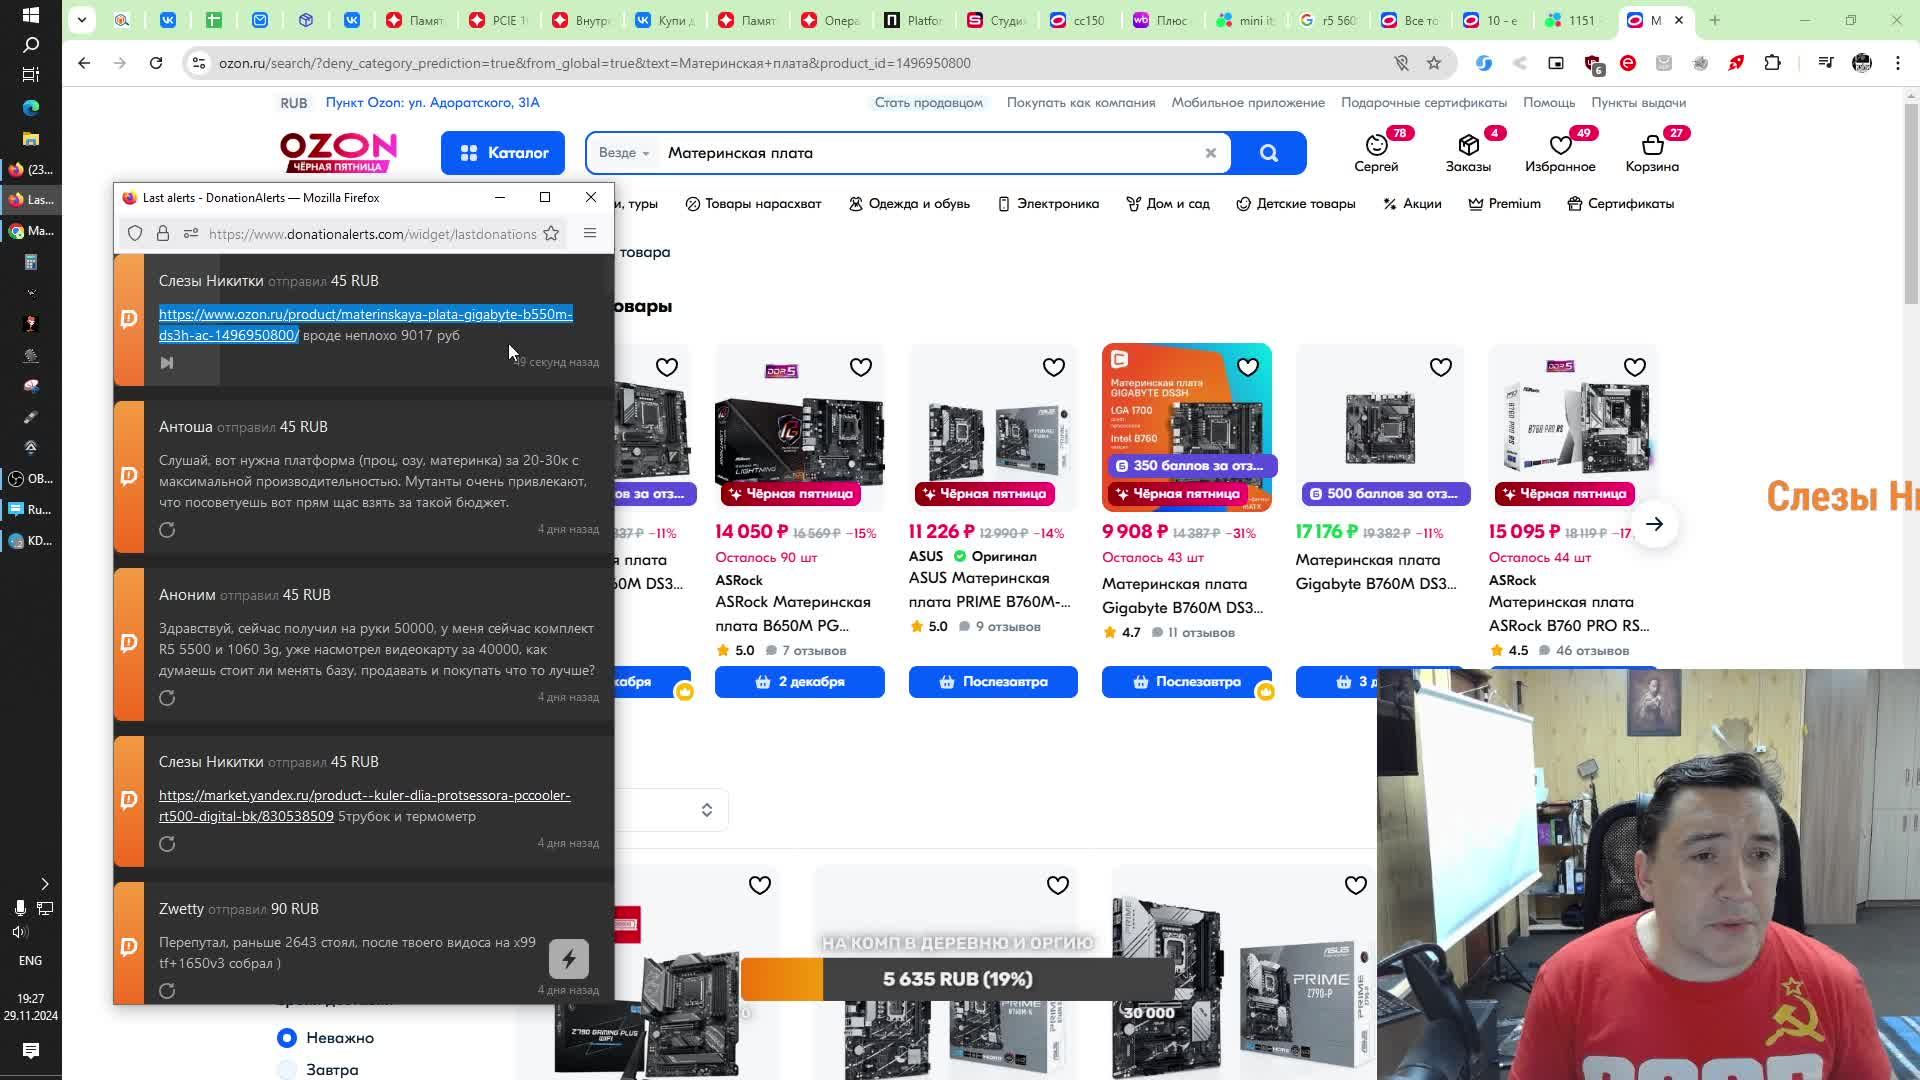Add ASRock B650M PG board to favorites
Viewport: 1920px width, 1080px height.
tap(860, 367)
